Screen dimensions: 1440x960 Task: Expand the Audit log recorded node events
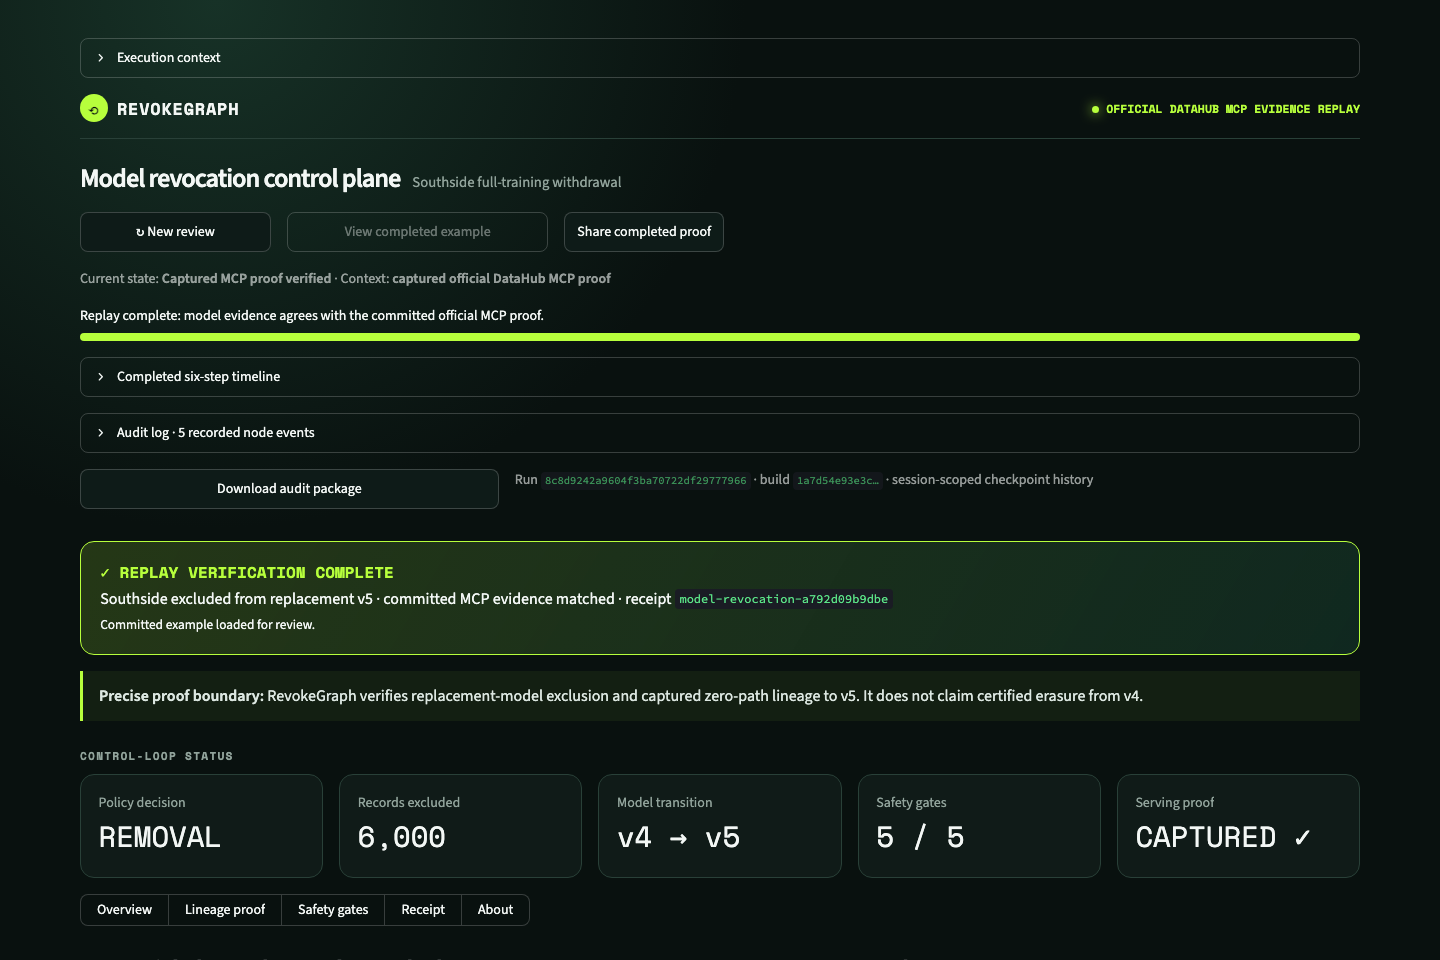point(720,433)
